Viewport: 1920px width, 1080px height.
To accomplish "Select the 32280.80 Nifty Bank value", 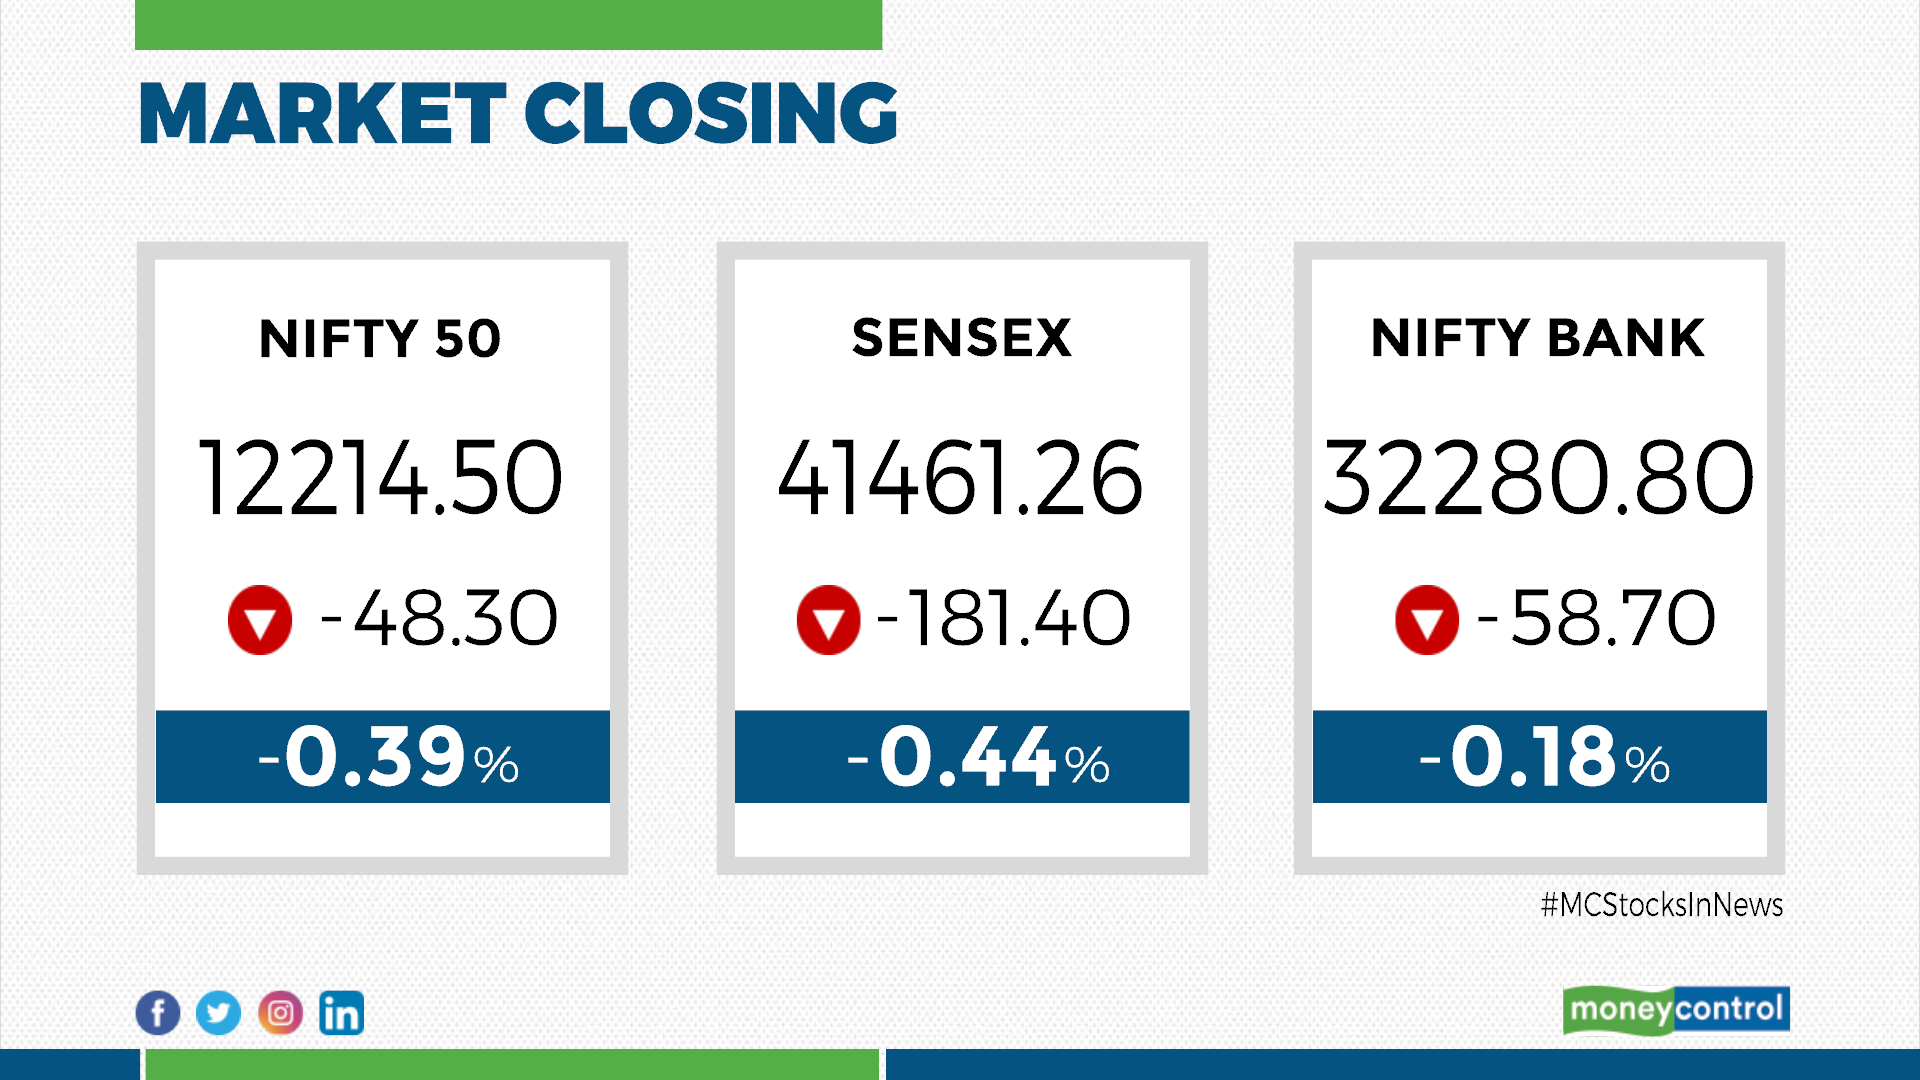I will pyautogui.click(x=1539, y=478).
